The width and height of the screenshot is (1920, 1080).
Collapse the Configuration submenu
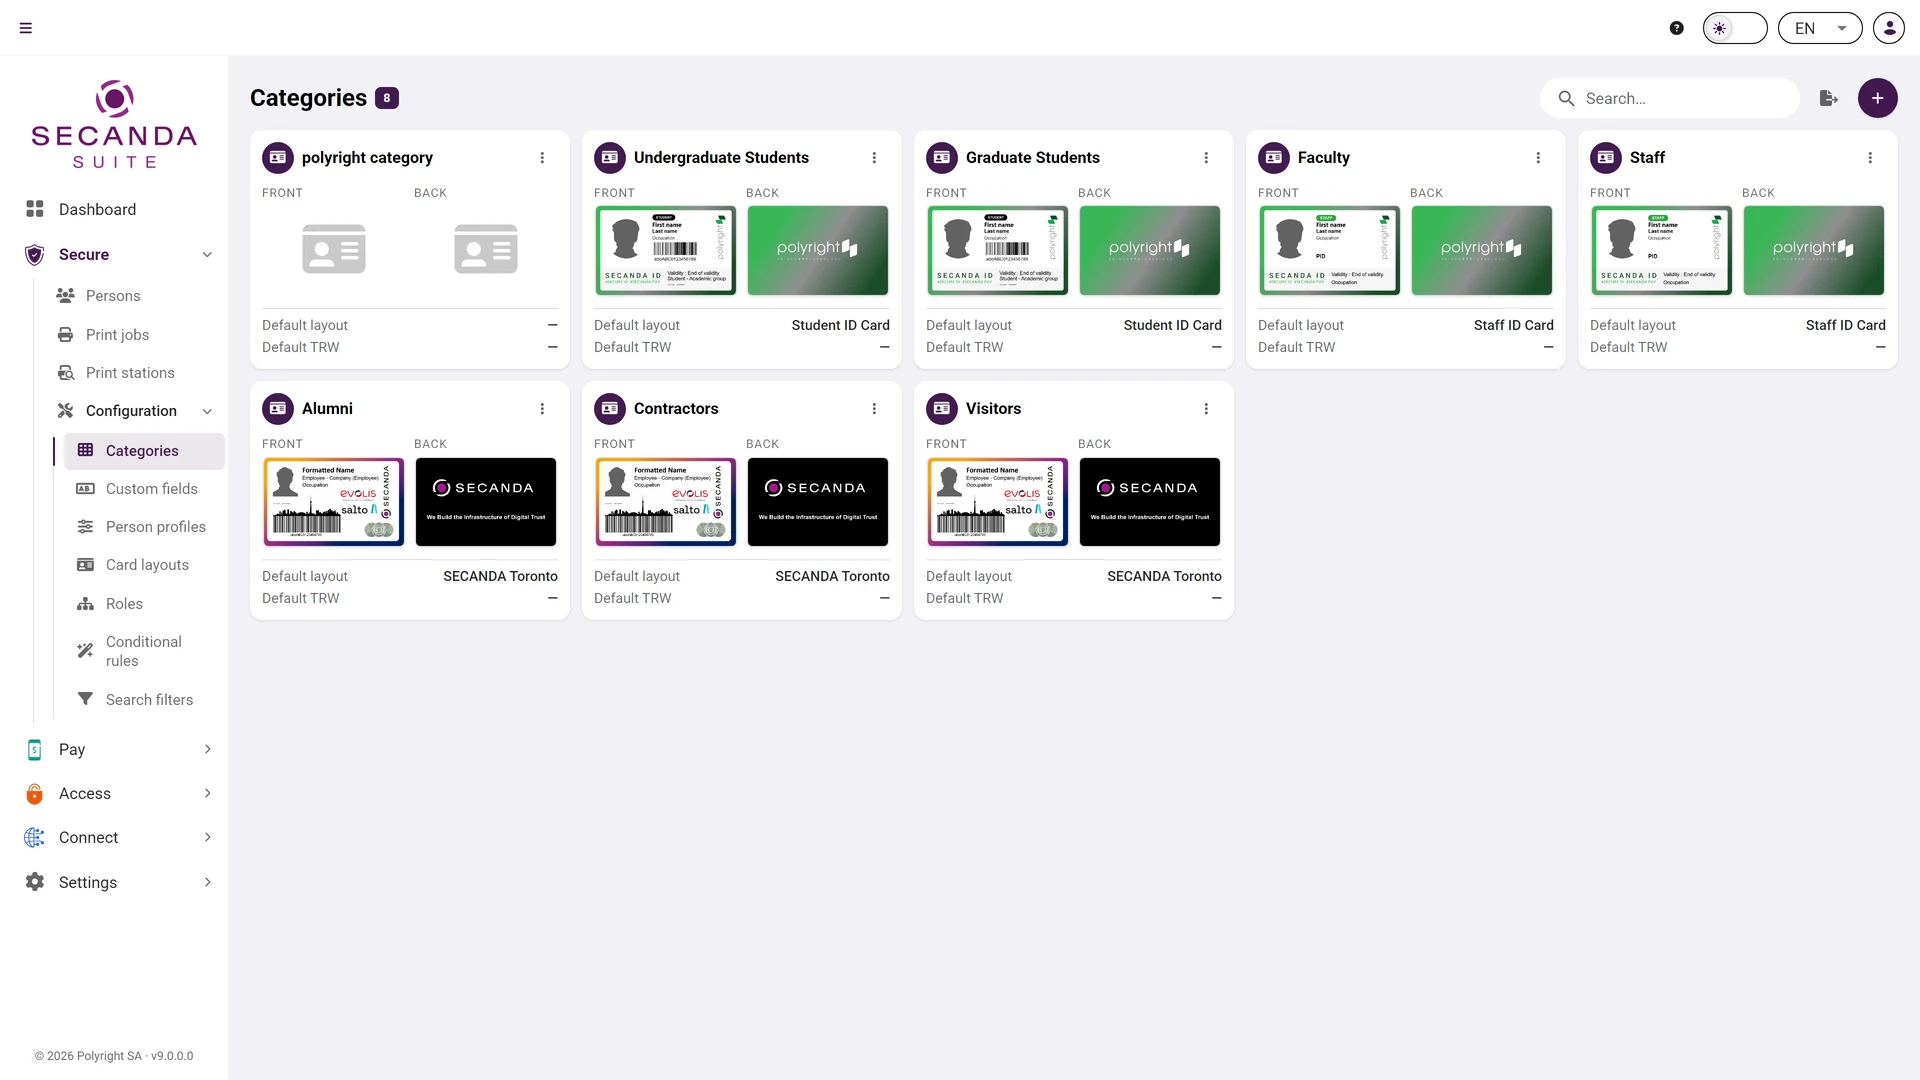(x=207, y=411)
